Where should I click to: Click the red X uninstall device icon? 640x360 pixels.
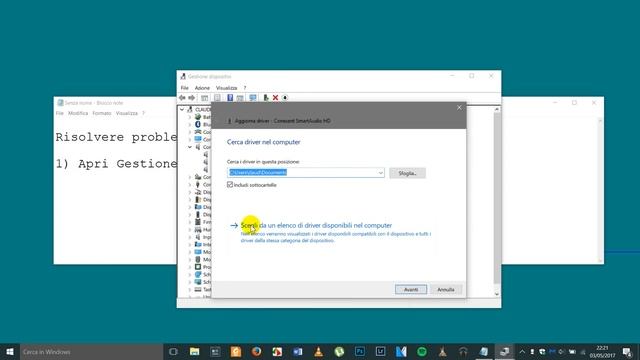(x=276, y=98)
